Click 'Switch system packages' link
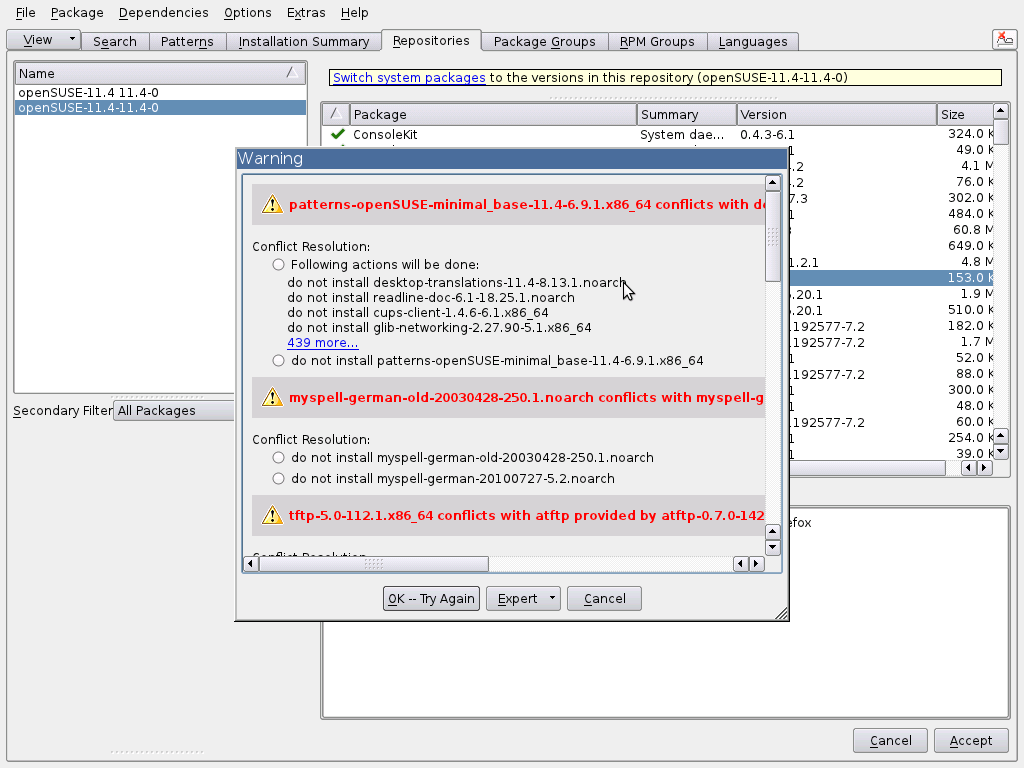Image resolution: width=1024 pixels, height=768 pixels. tap(409, 77)
